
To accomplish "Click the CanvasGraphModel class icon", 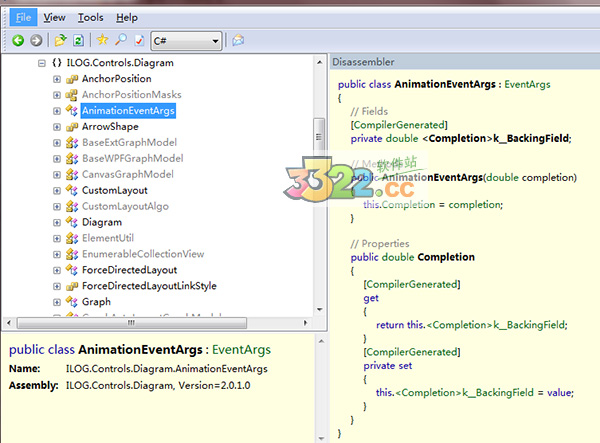I will coord(72,174).
